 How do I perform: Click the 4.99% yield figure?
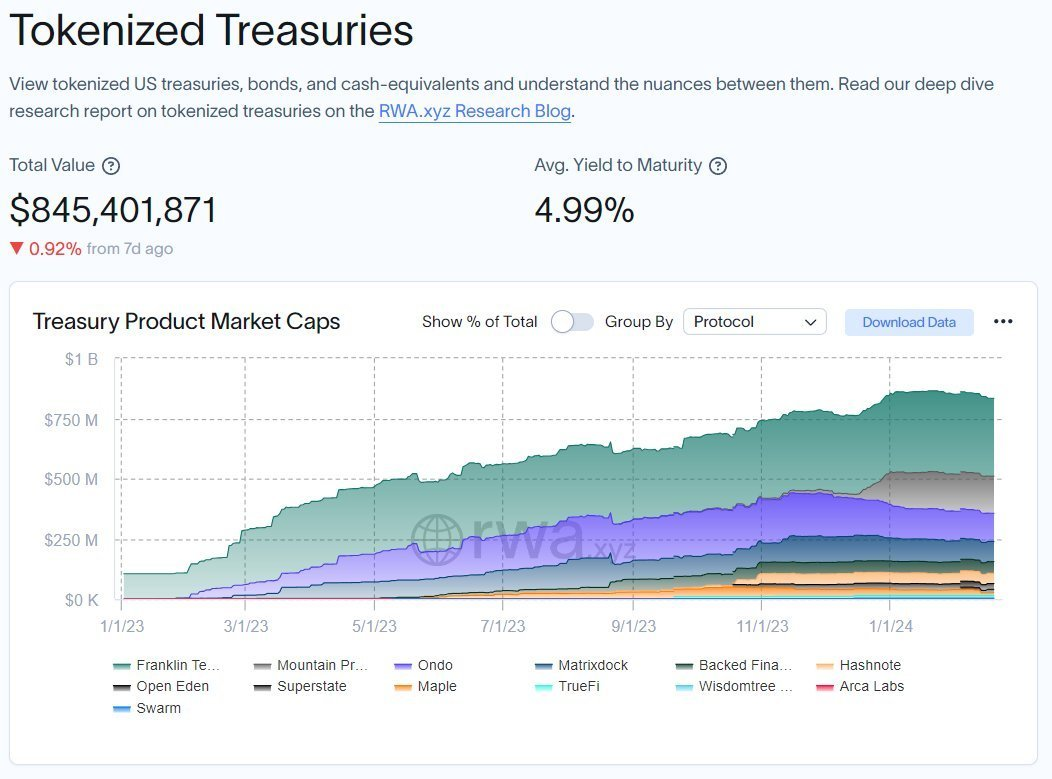coord(584,209)
